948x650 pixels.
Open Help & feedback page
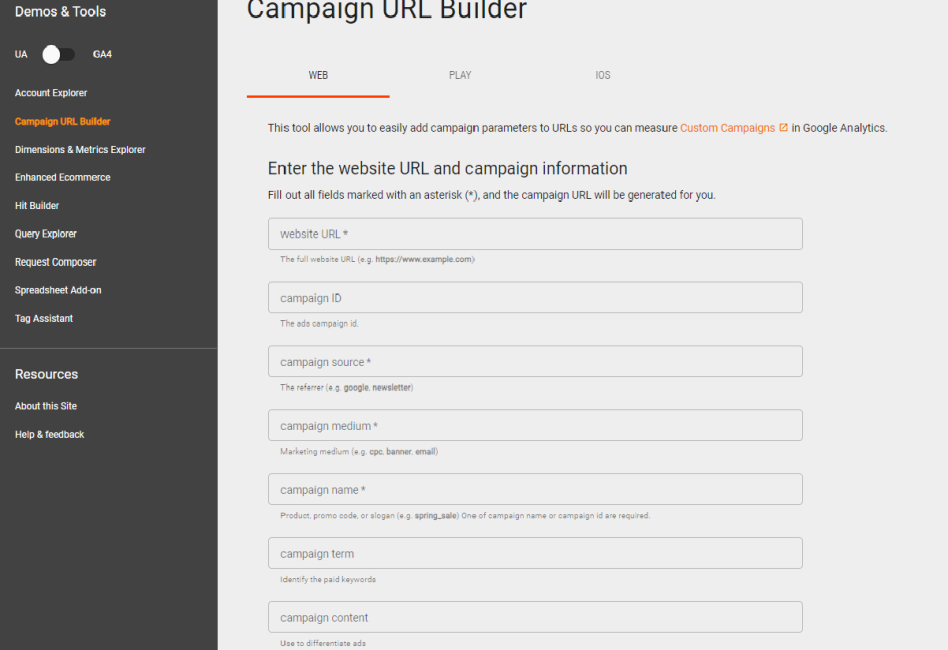pos(49,435)
